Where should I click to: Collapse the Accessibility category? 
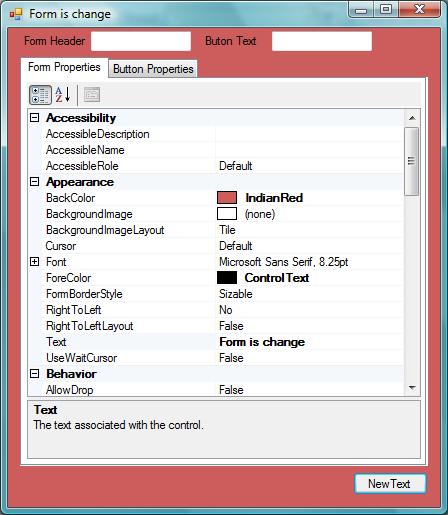coord(34,118)
